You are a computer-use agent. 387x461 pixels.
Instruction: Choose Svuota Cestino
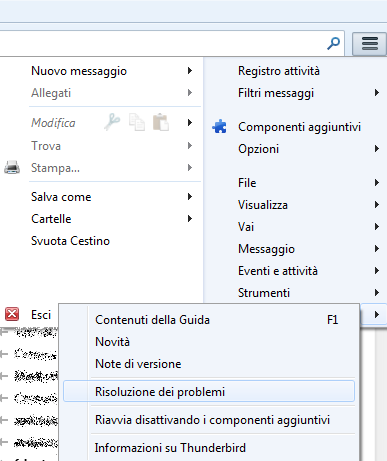coord(70,241)
